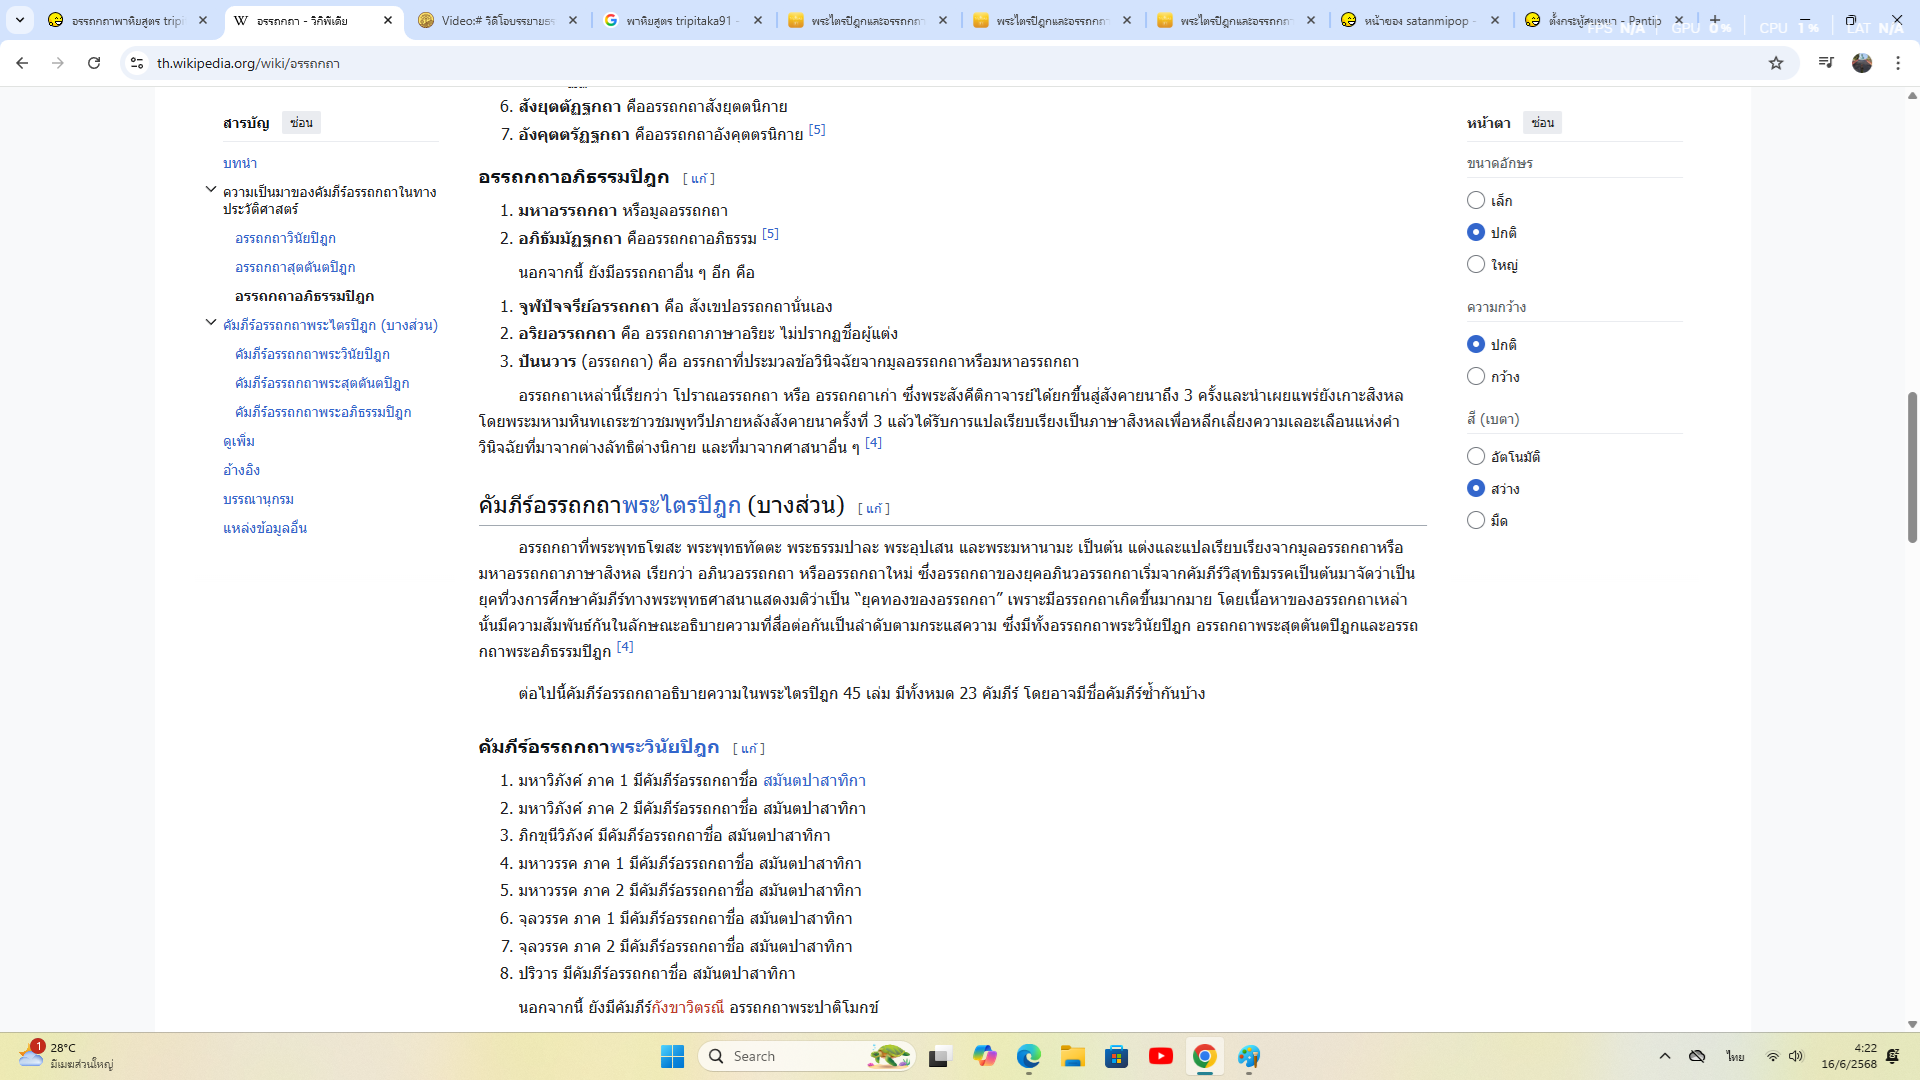The height and width of the screenshot is (1080, 1920).
Task: Open the weather widget showing 28°C
Action: tap(66, 1056)
